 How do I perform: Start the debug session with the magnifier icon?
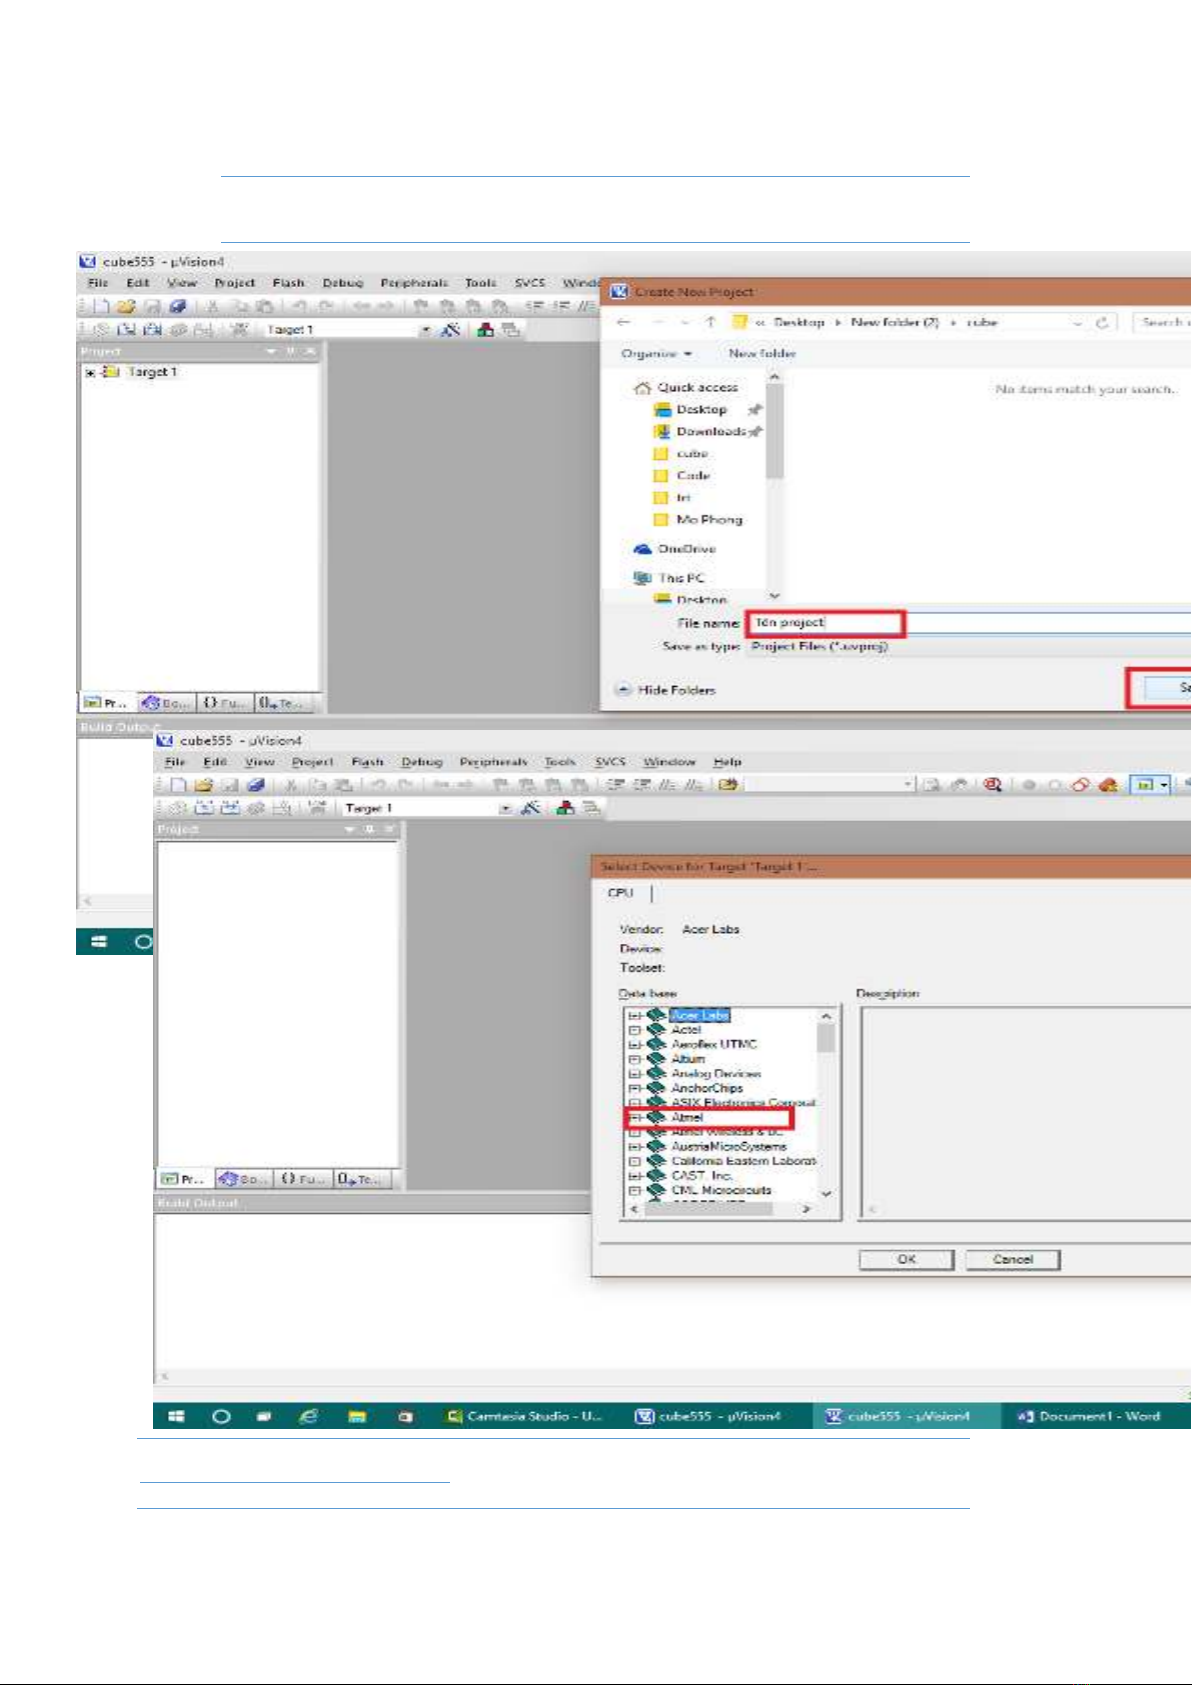coord(992,785)
